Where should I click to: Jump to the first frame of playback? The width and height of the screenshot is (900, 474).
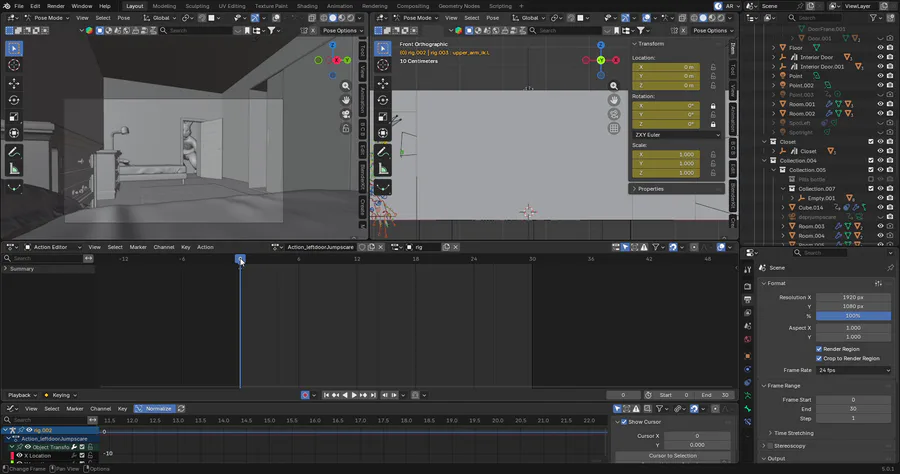tap(326, 395)
